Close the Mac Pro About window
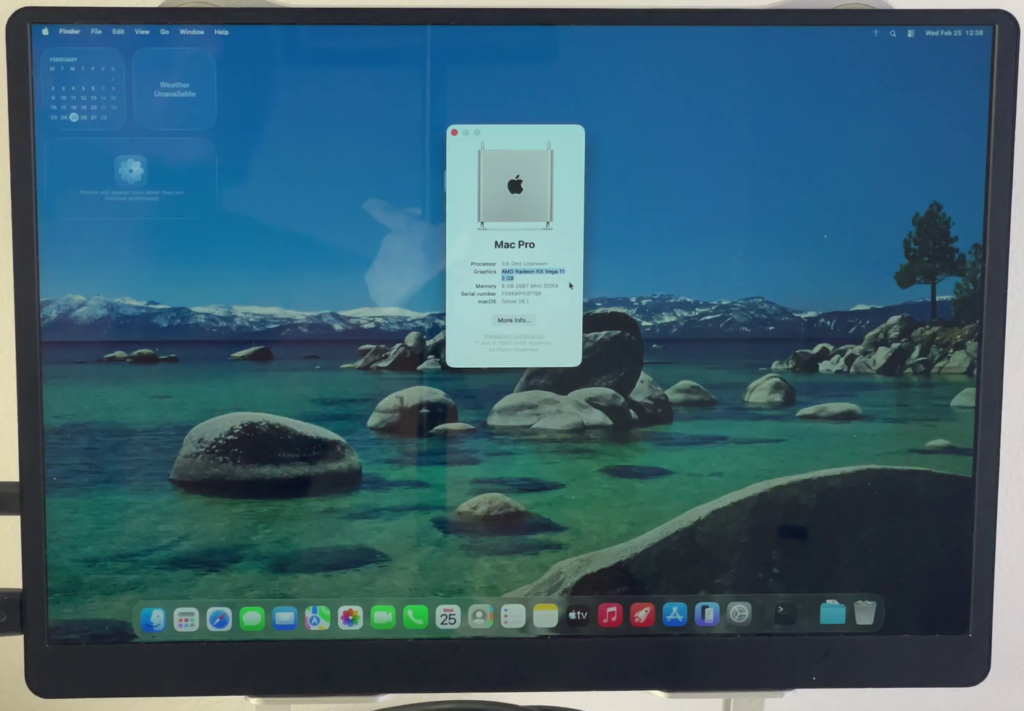The height and width of the screenshot is (711, 1024). 454,132
